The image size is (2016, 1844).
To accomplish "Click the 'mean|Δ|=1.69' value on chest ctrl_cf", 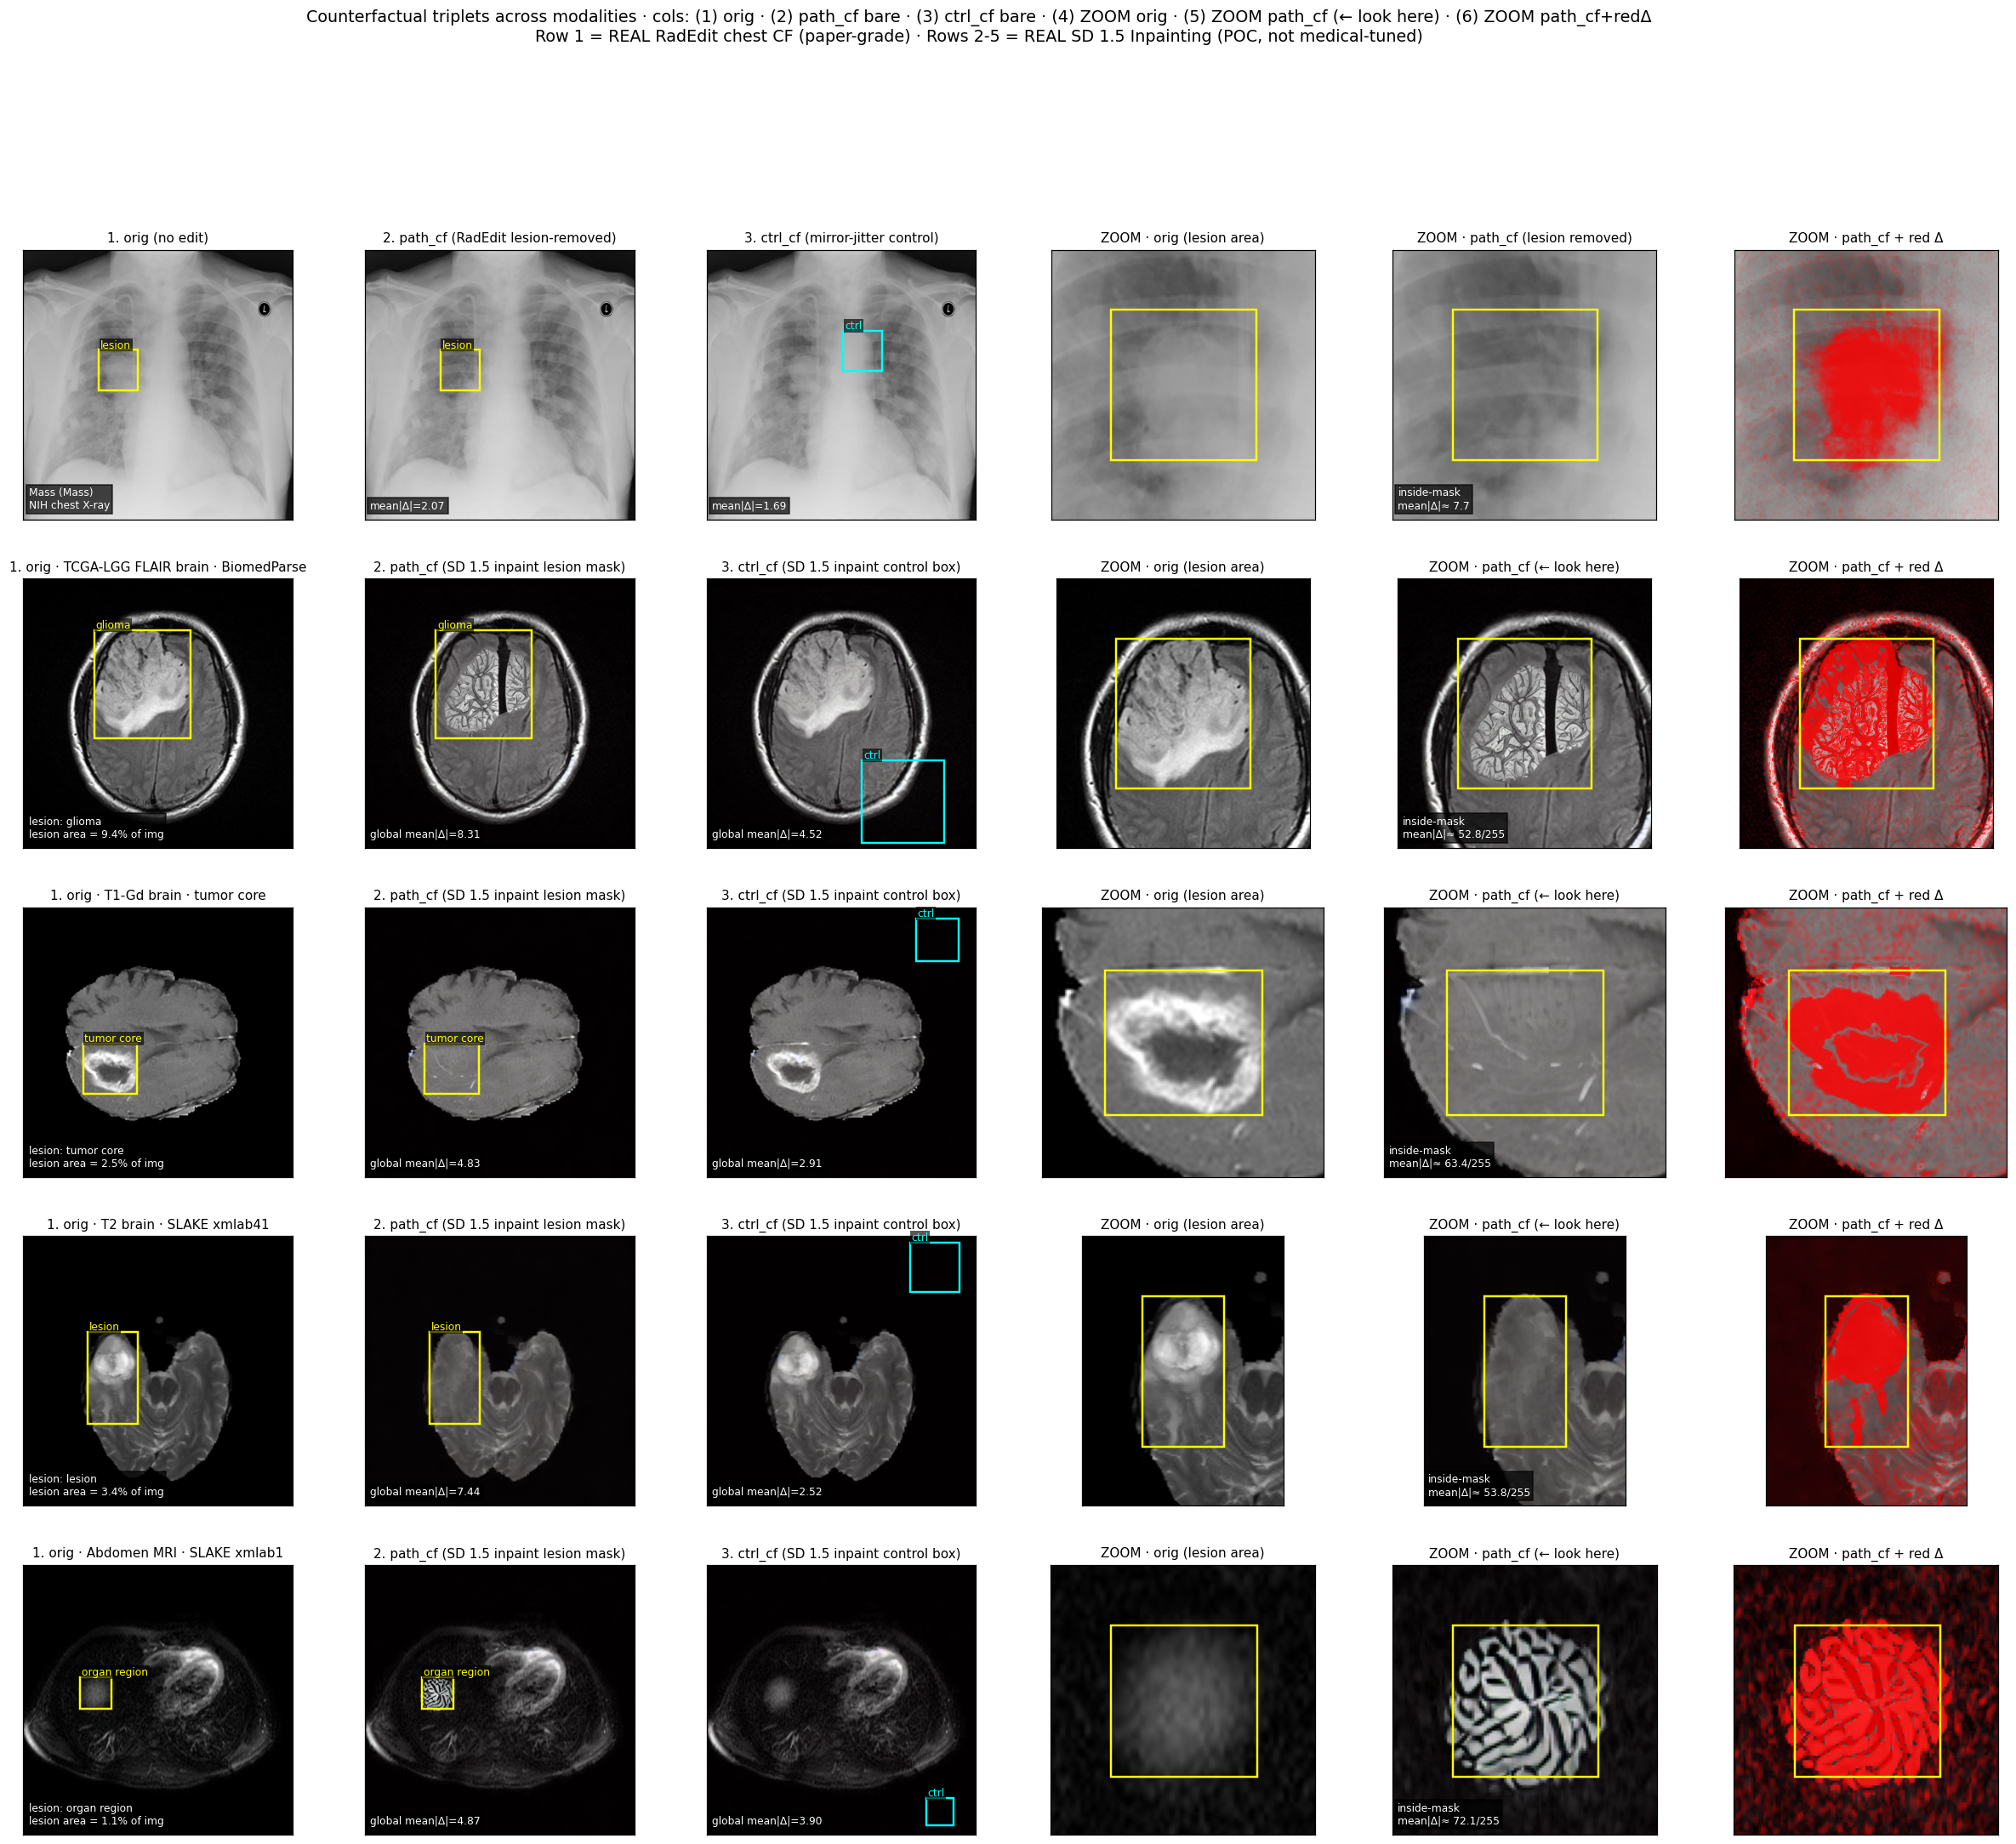I will pyautogui.click(x=749, y=506).
